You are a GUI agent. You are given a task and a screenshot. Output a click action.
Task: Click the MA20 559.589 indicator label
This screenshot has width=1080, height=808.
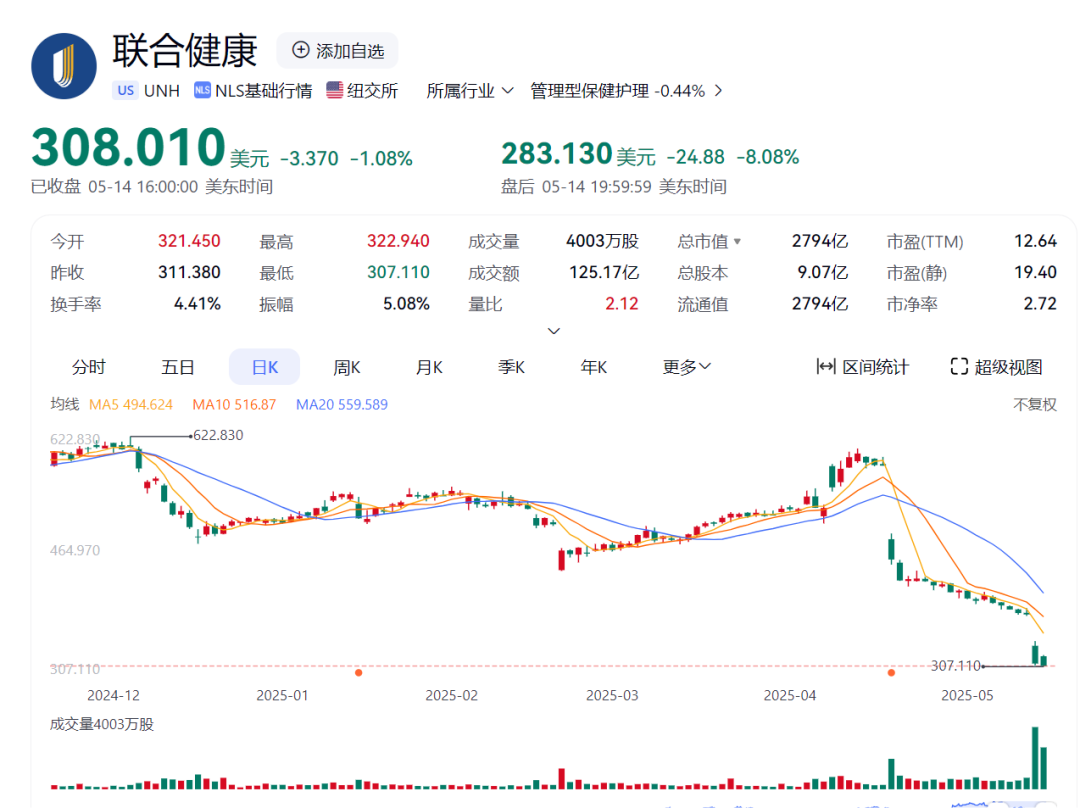342,404
